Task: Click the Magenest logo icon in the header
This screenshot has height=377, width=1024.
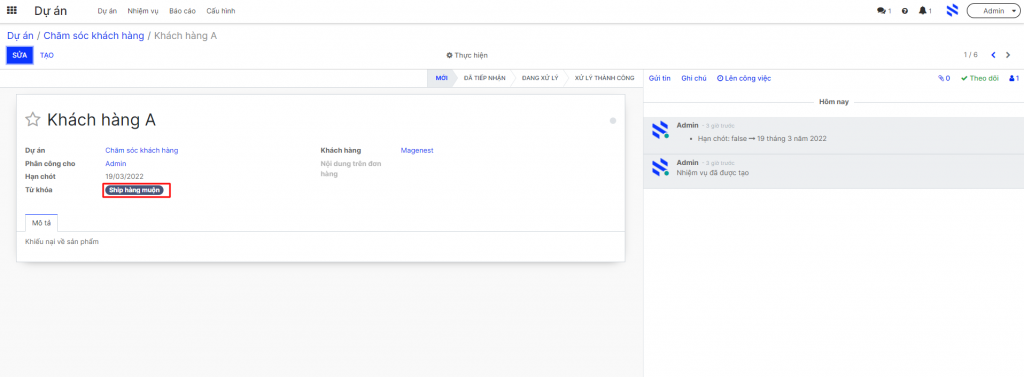Action: [952, 10]
